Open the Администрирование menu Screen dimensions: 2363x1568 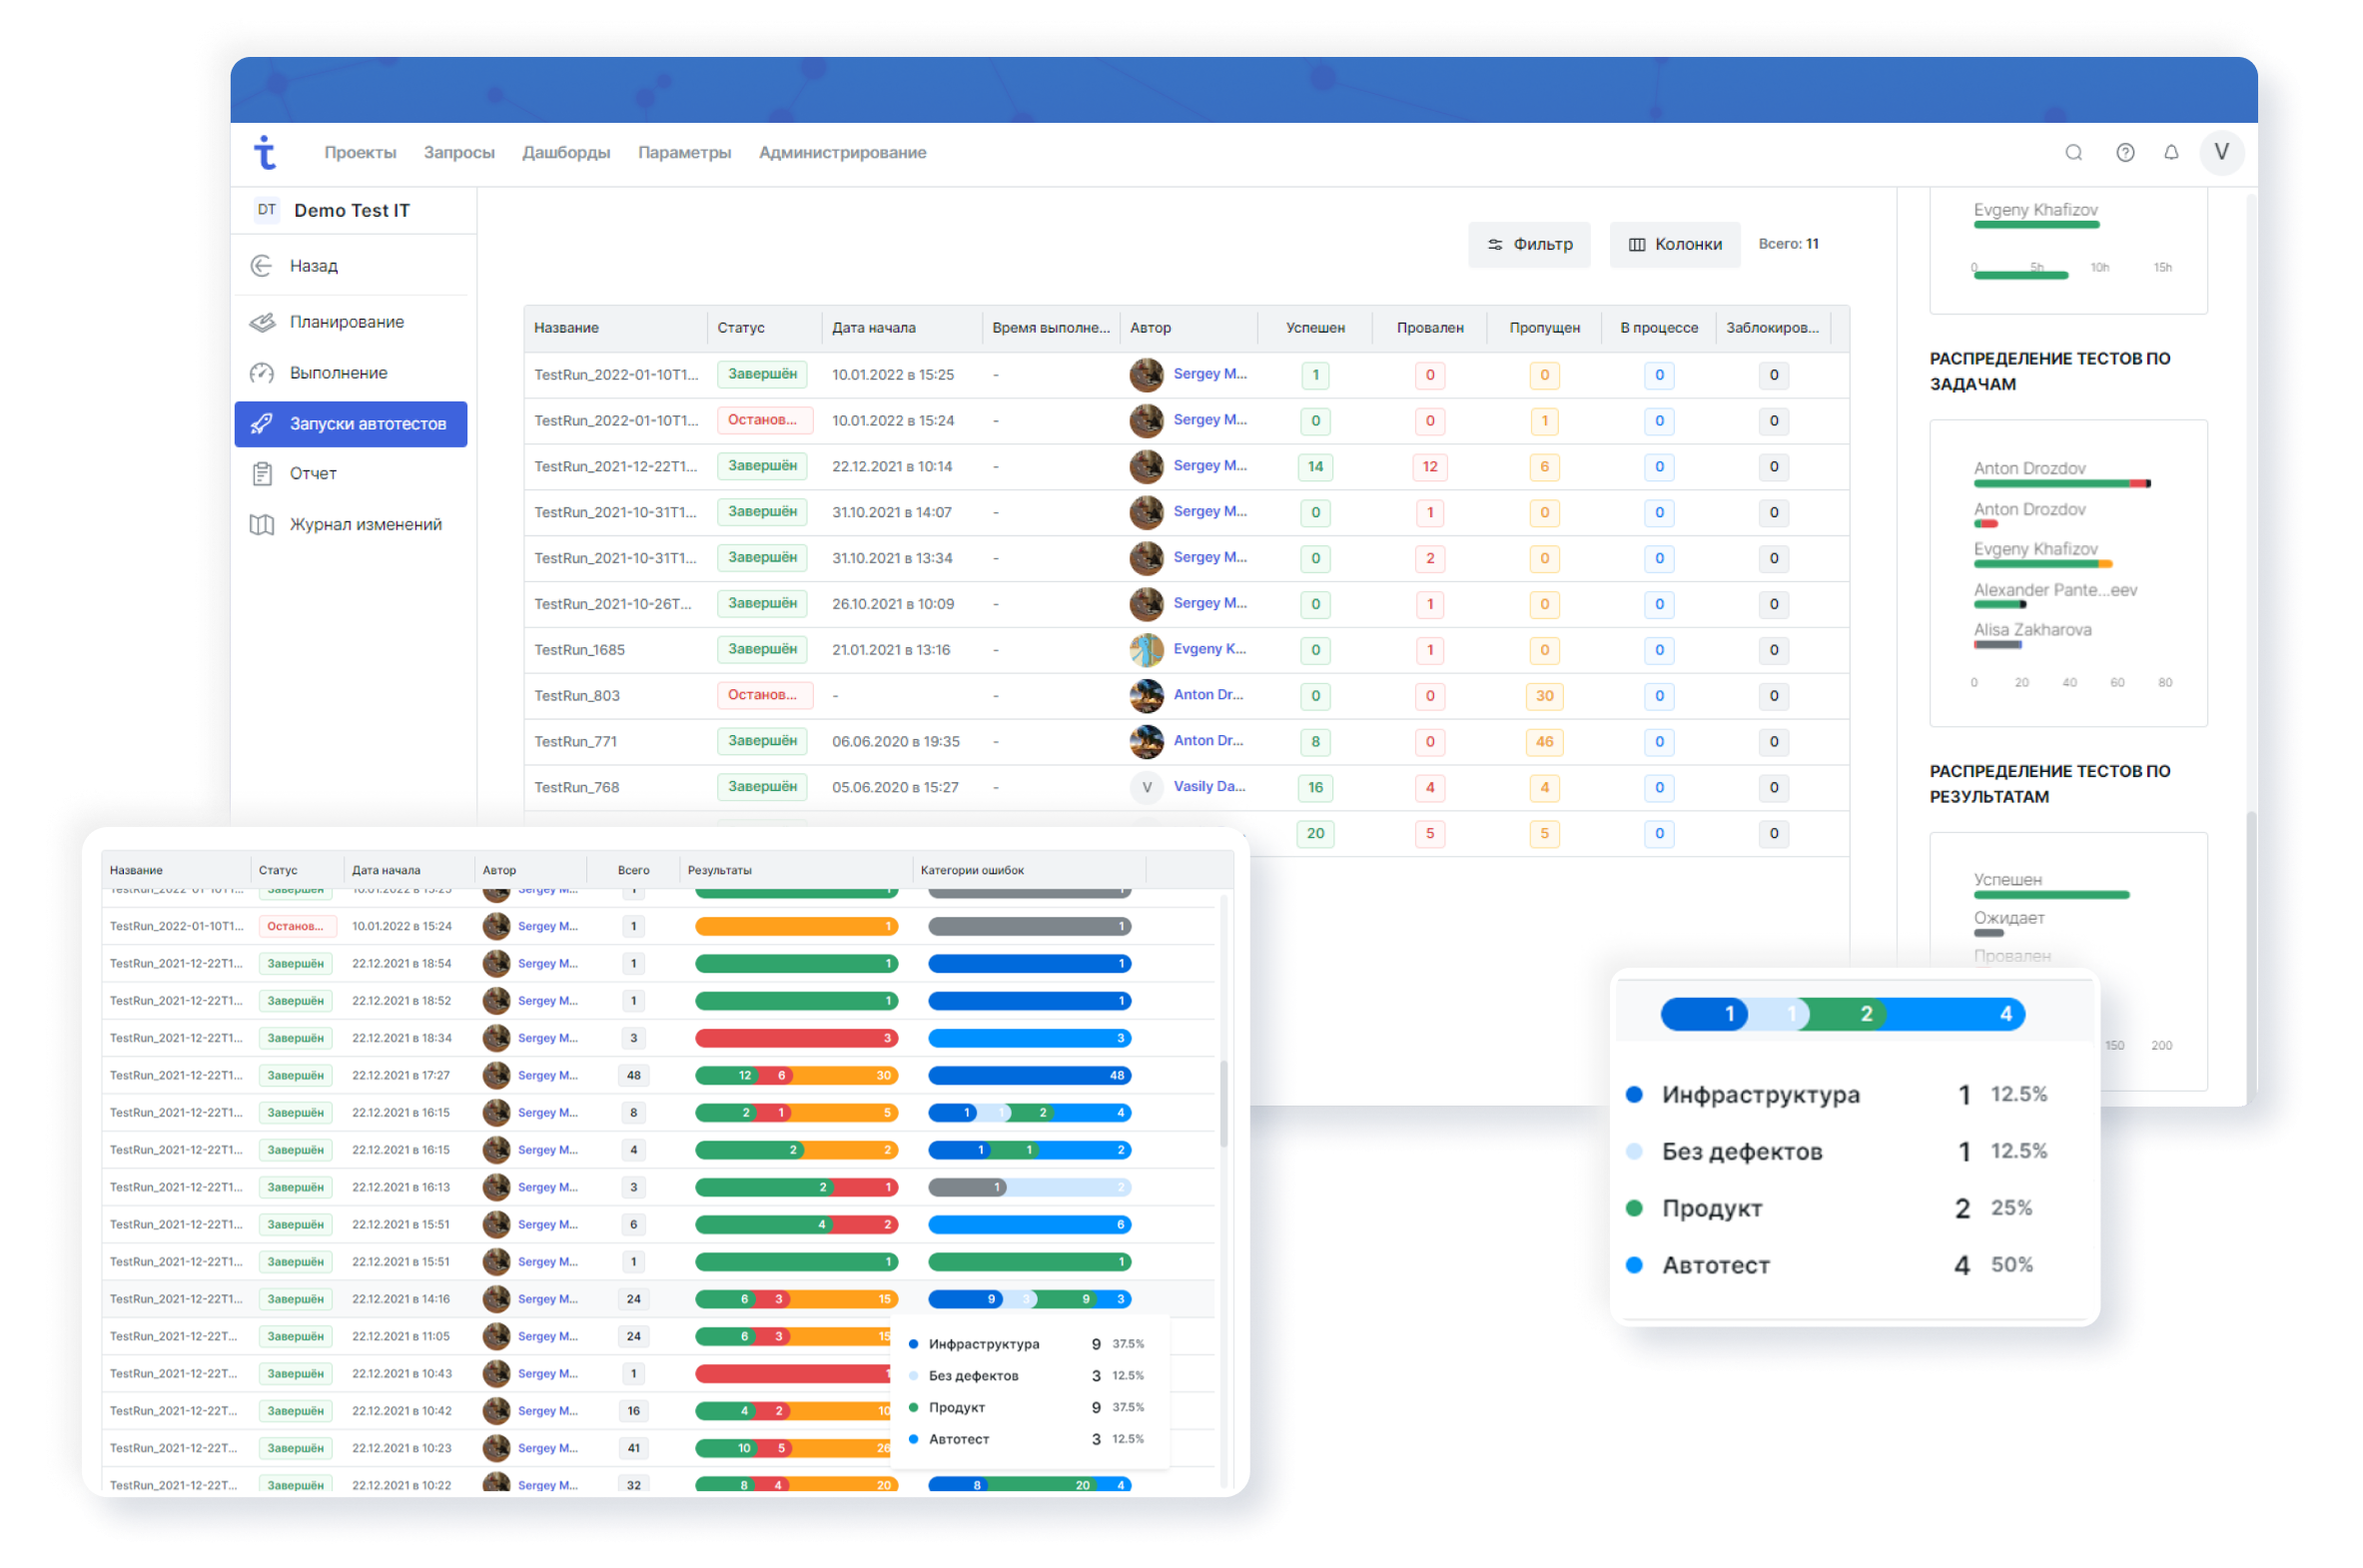842,152
